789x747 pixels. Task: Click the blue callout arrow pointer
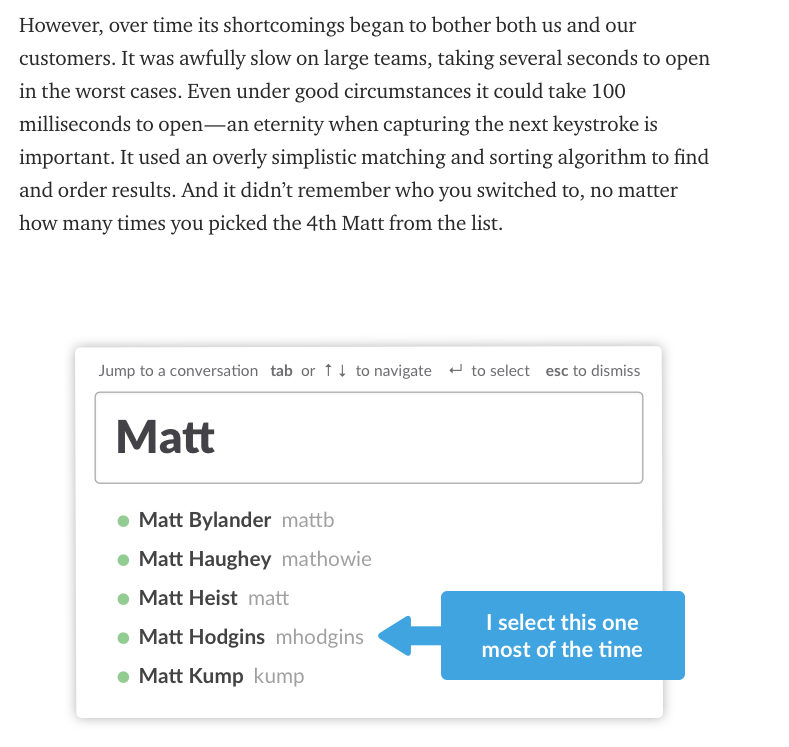coord(409,636)
